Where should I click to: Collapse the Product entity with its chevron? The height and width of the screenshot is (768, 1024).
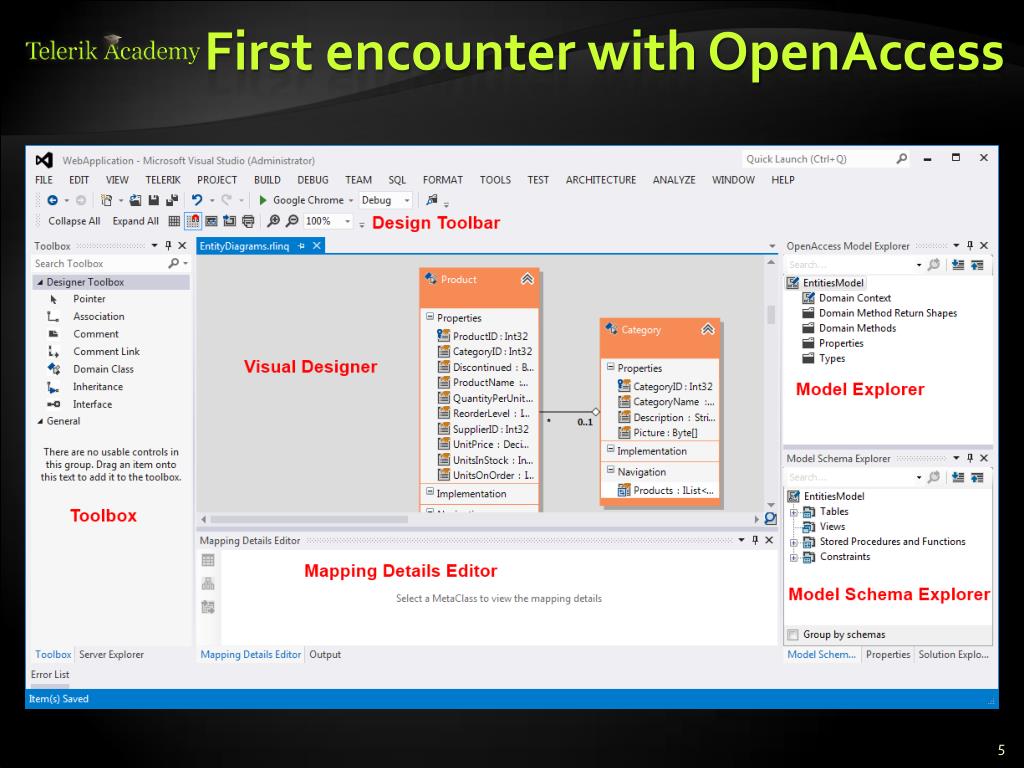527,280
